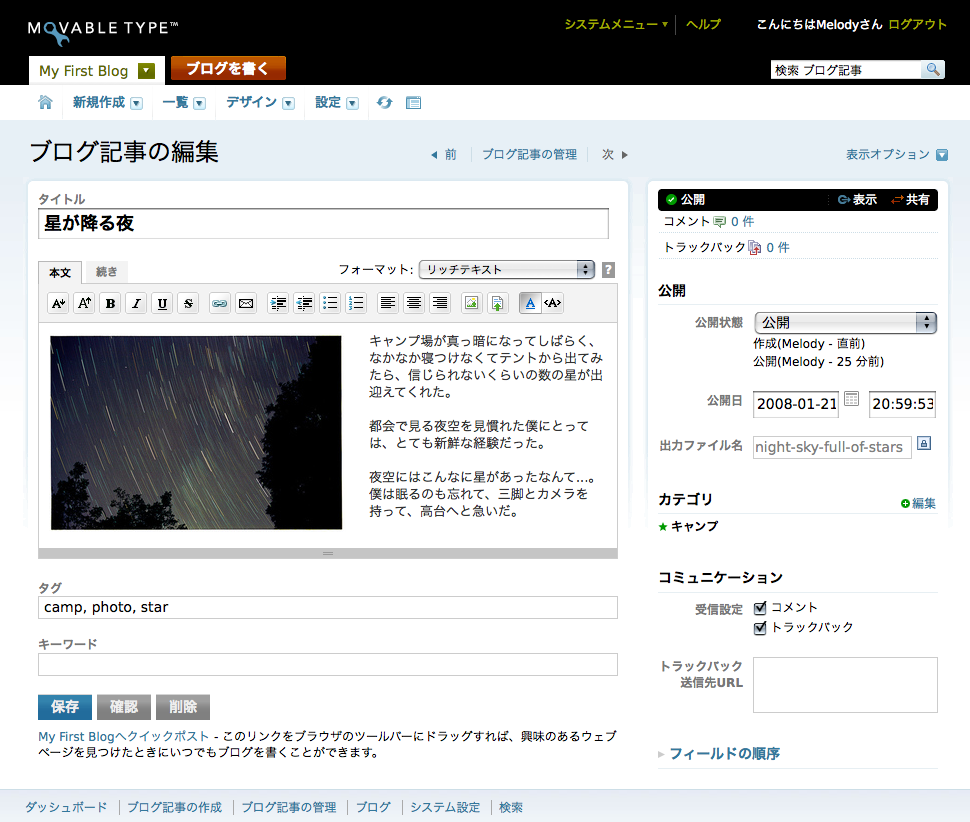Decrease font size in editor toolbar

pyautogui.click(x=58, y=303)
